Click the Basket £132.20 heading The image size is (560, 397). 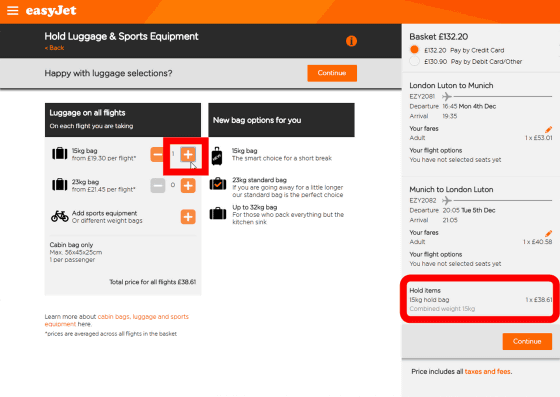coord(439,37)
